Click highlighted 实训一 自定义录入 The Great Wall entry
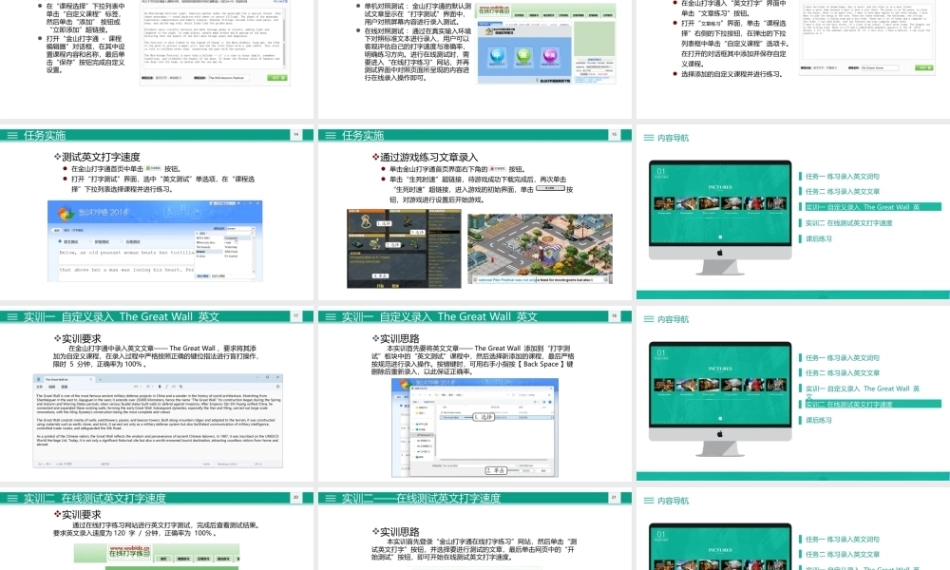 click(870, 207)
